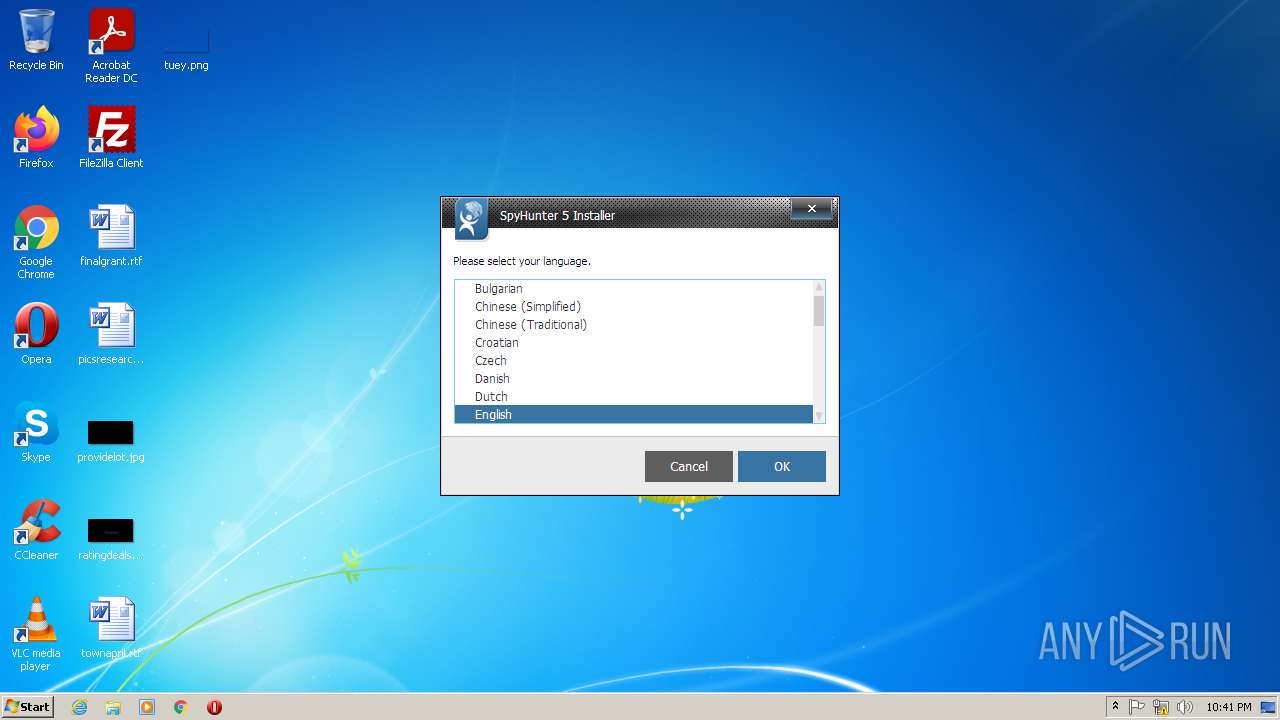The width and height of the screenshot is (1280, 720).
Task: Select Chinese (Traditional) language
Action: tap(634, 325)
